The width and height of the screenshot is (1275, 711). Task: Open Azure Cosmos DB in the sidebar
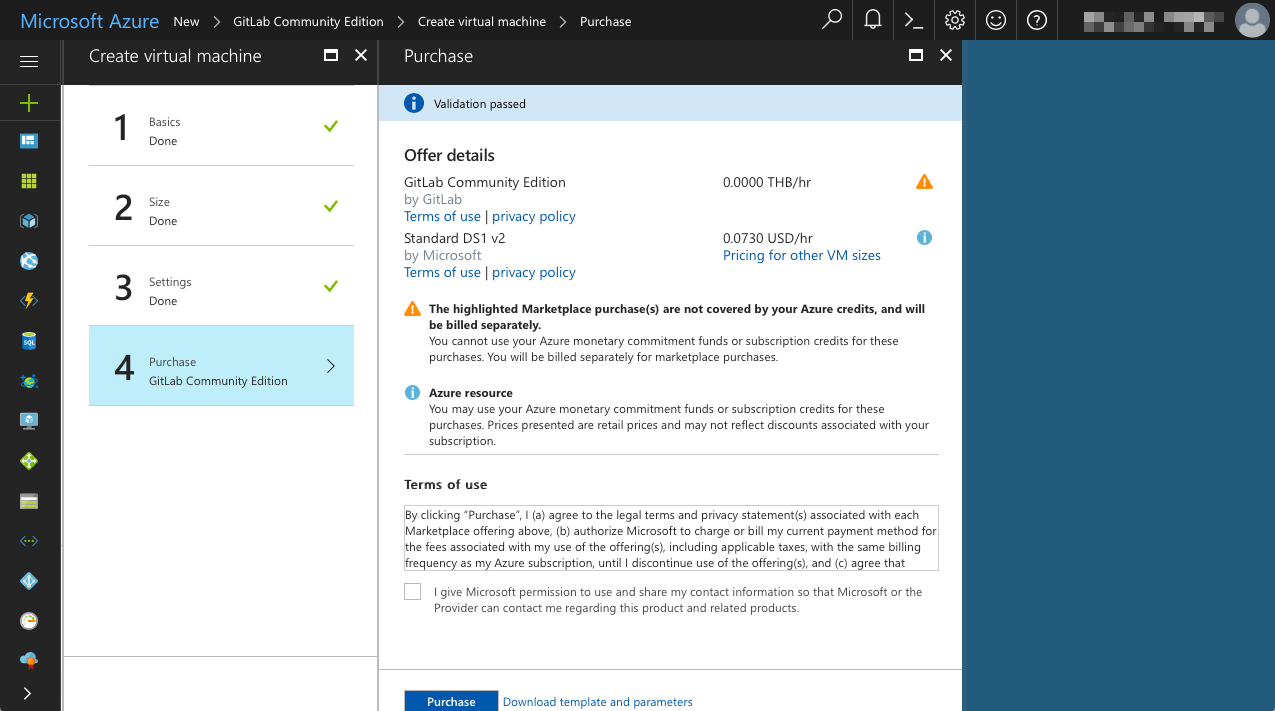[30, 381]
